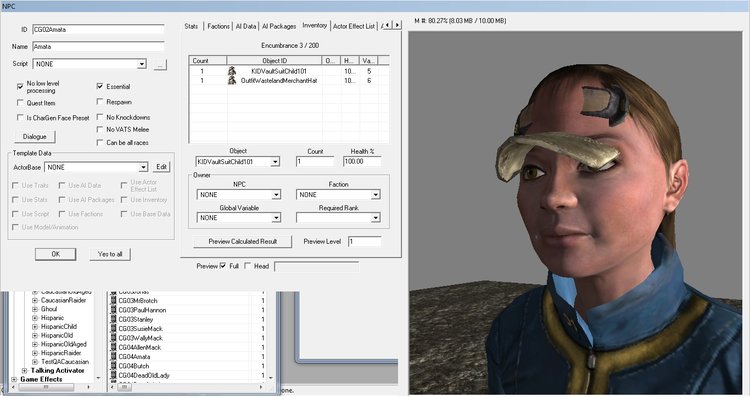Image resolution: width=750 pixels, height=398 pixels.
Task: Click the armor icon beside OutfitWastelandMerchantHat
Action: [x=232, y=80]
